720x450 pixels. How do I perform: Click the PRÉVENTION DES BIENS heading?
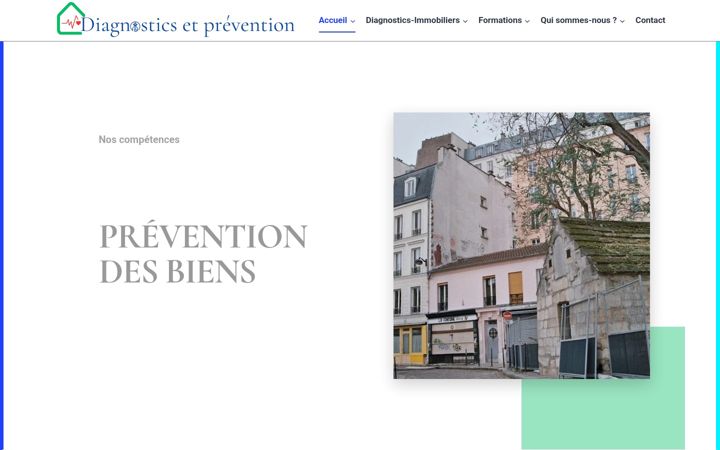pyautogui.click(x=203, y=253)
